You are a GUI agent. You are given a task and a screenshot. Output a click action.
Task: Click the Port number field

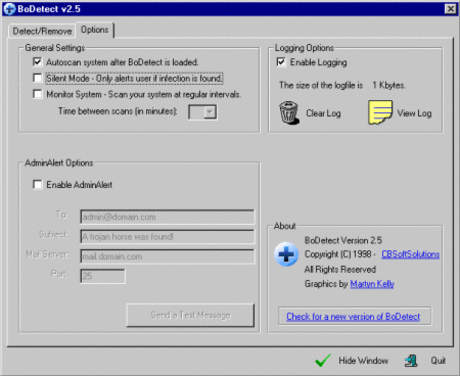coord(103,276)
